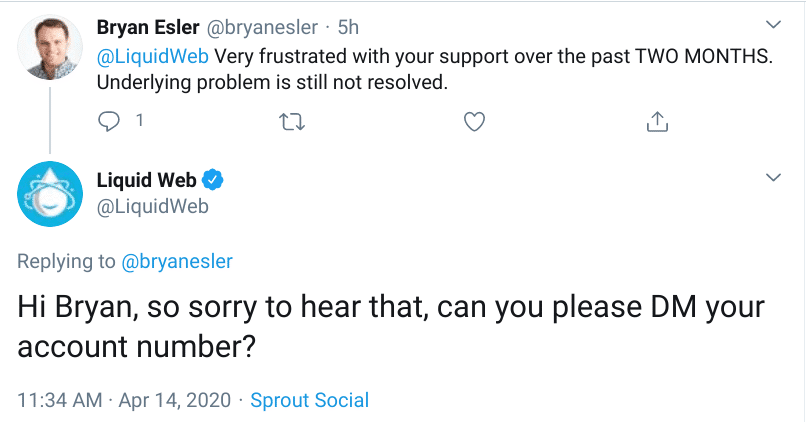Click the blue @LiquidWeb mention in tweet
The height and width of the screenshot is (422, 806).
click(154, 56)
